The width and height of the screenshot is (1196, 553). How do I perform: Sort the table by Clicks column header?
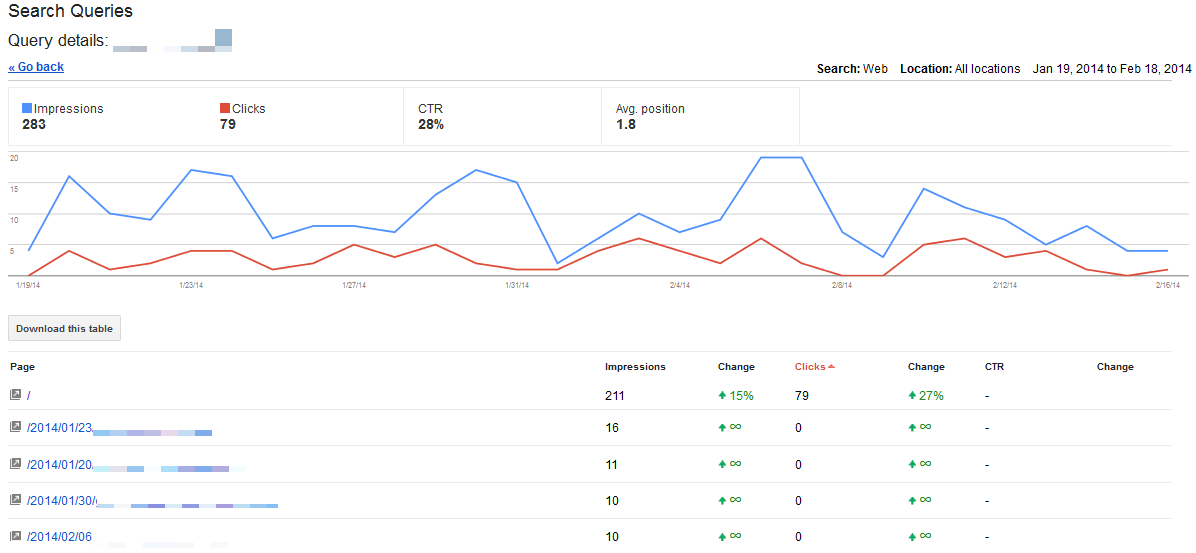pos(810,367)
